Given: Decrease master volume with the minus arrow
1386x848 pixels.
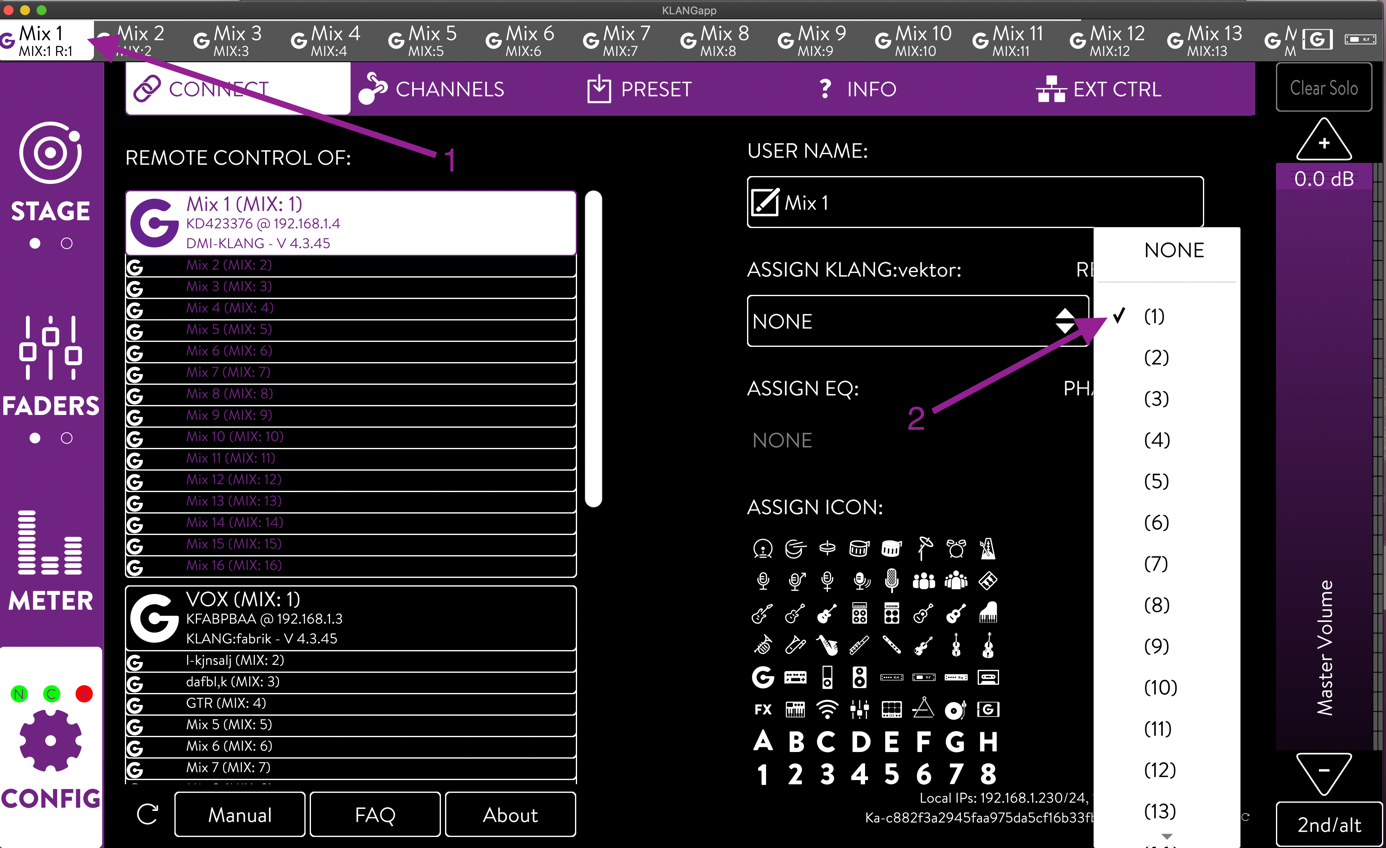Looking at the screenshot, I should 1324,773.
